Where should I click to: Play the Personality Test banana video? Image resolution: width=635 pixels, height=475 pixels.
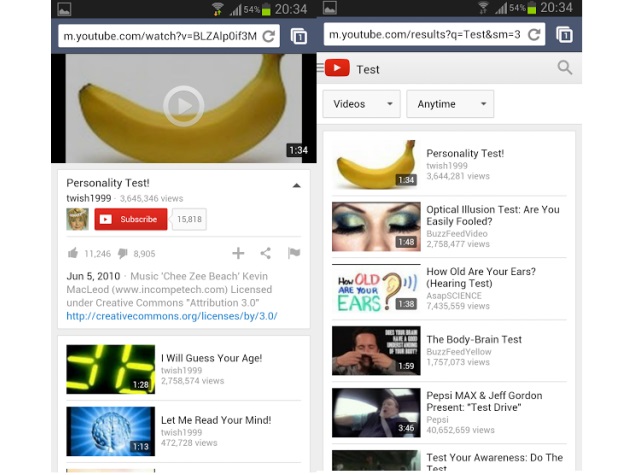(183, 106)
